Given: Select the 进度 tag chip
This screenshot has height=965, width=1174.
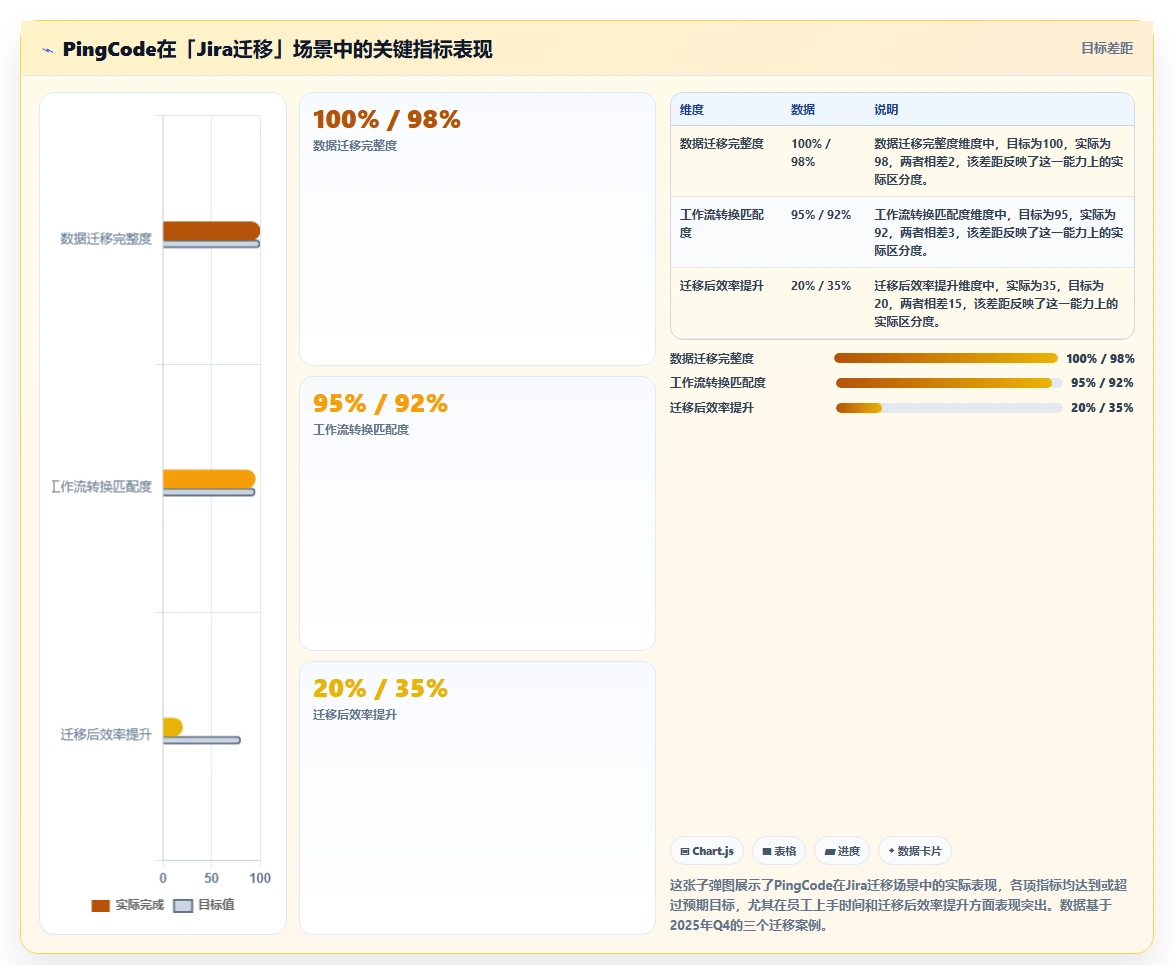Looking at the screenshot, I should tap(842, 851).
